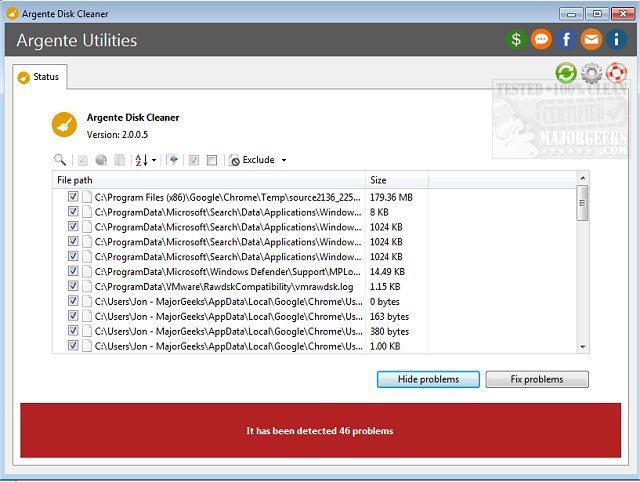
Task: Click the Exclude toolbar icon
Action: [x=234, y=160]
